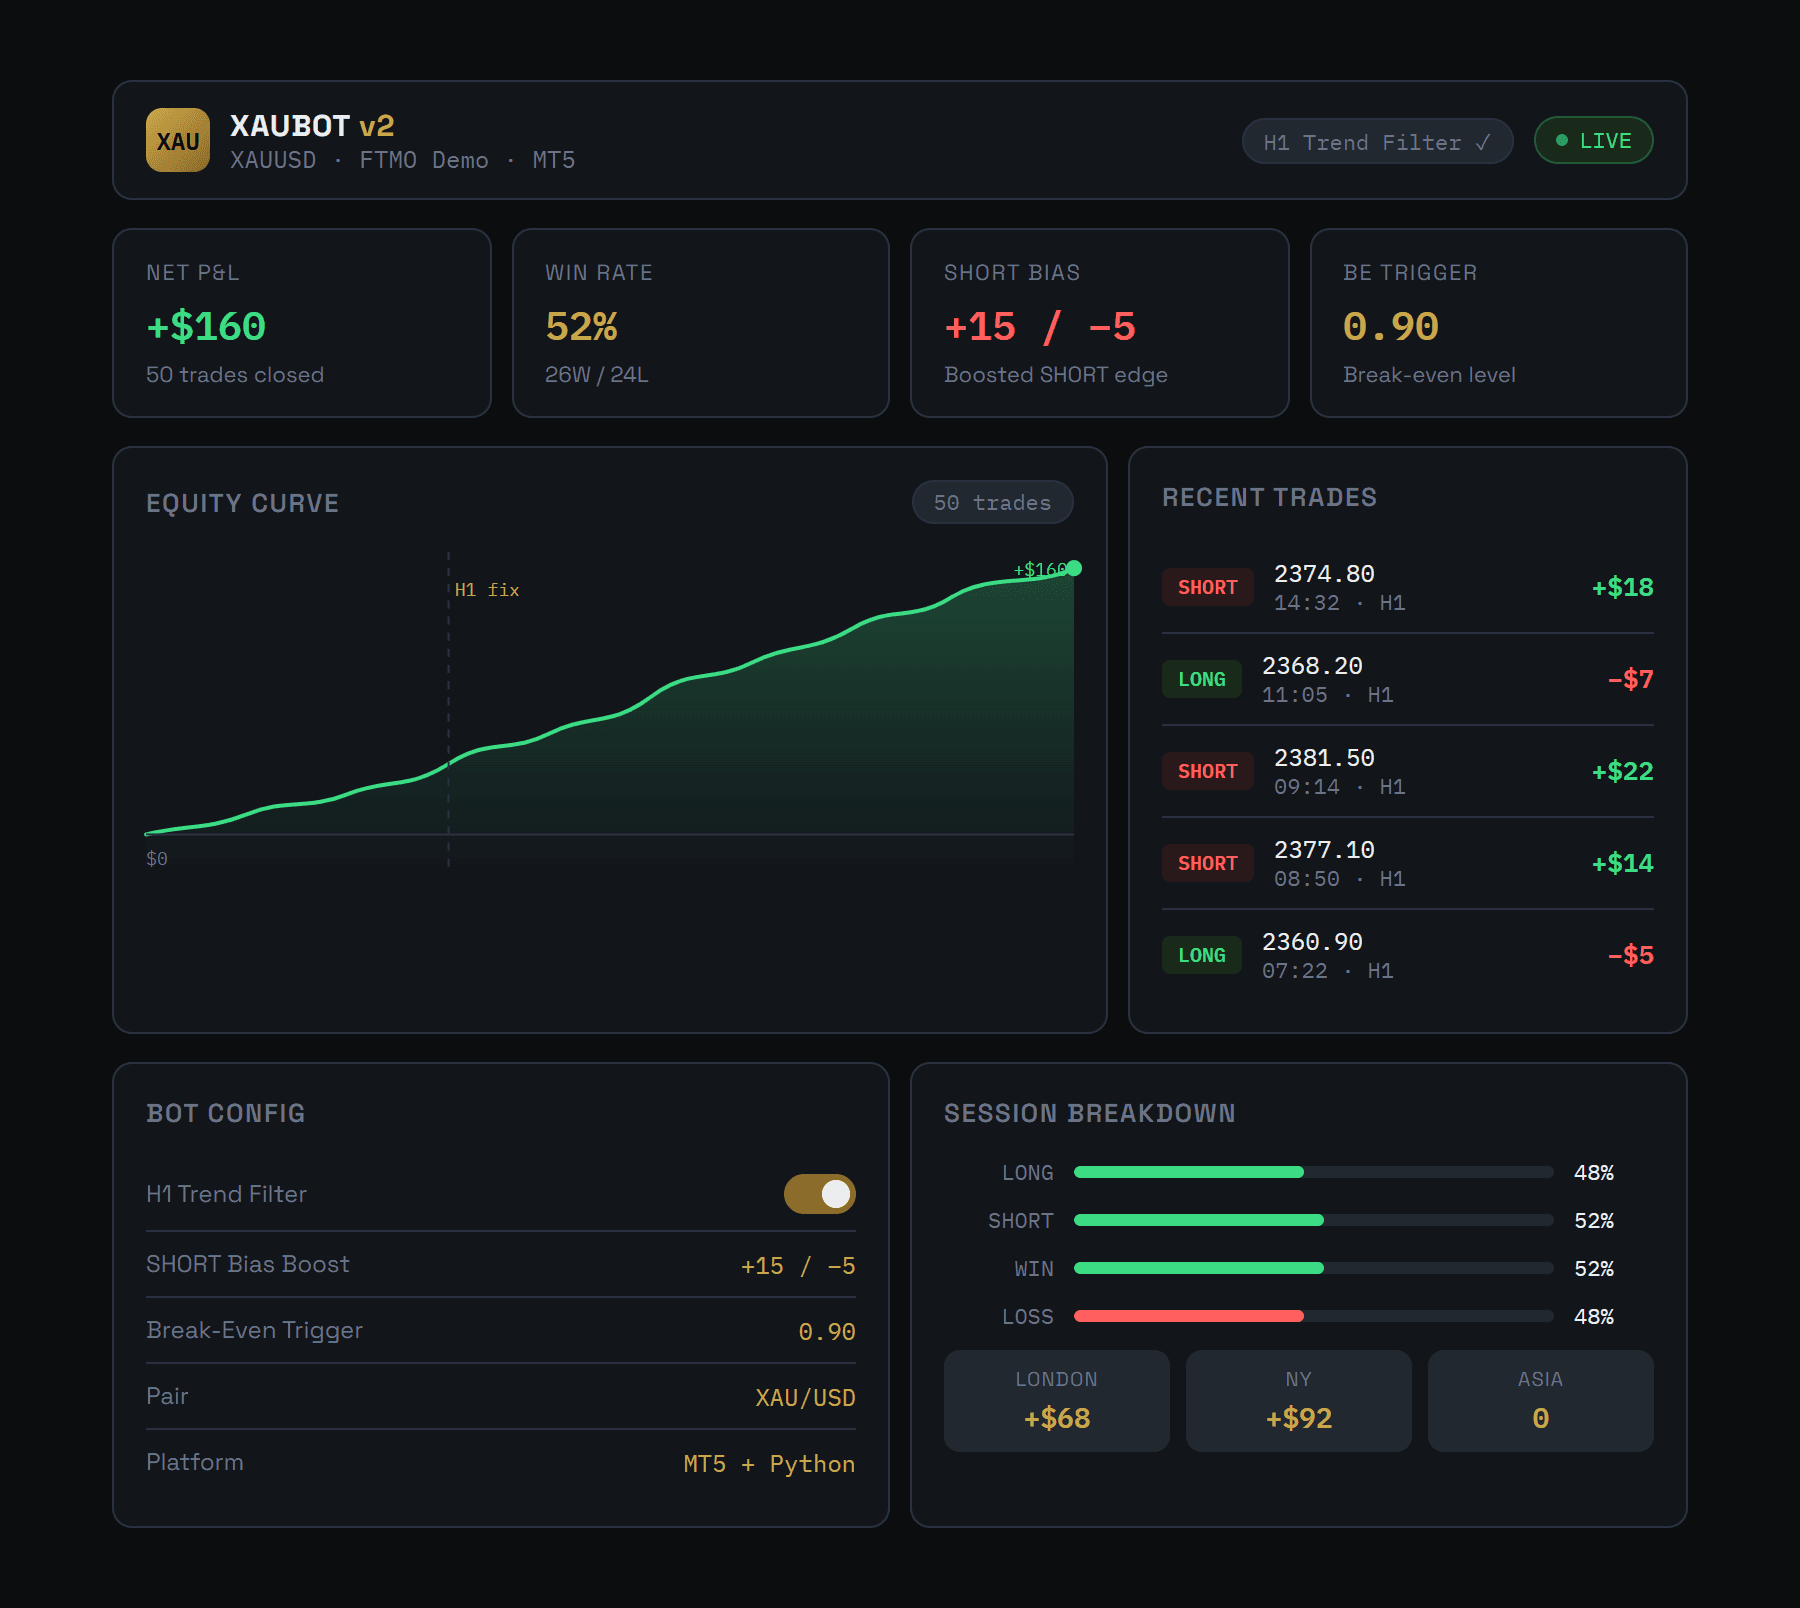Select the NY session tile
The width and height of the screenshot is (1800, 1608).
[1299, 1401]
